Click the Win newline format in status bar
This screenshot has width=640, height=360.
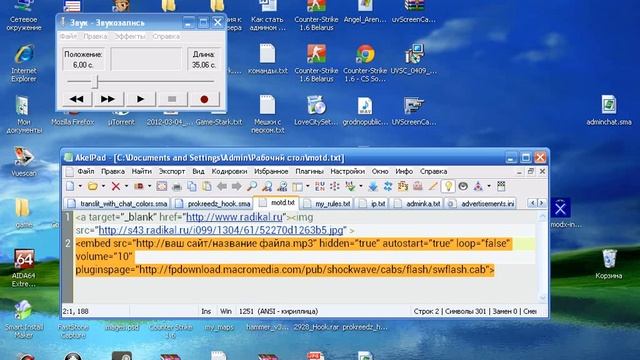click(226, 311)
